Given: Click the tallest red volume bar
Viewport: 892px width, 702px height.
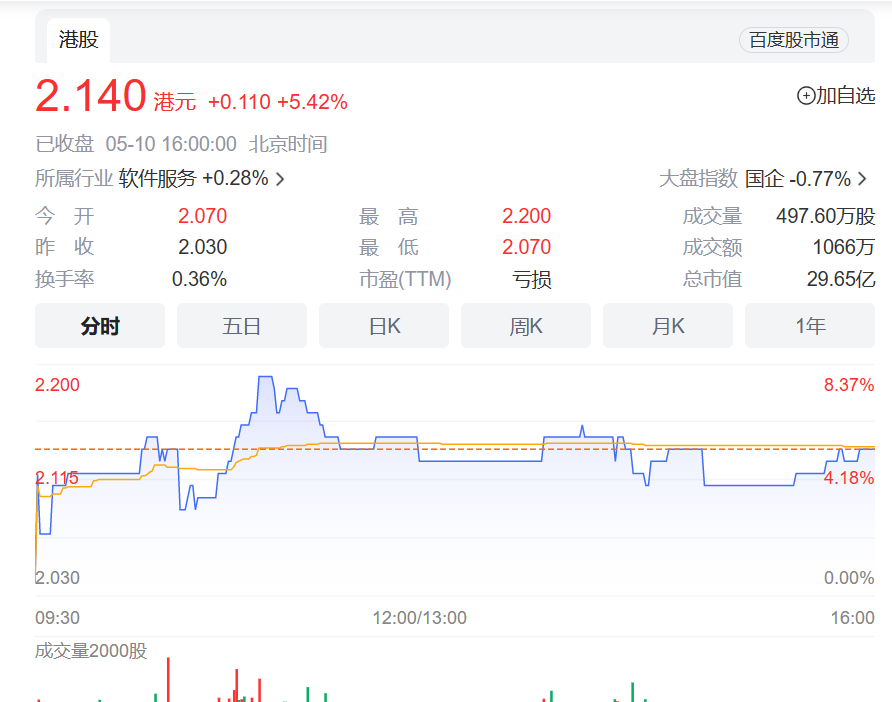Looking at the screenshot, I should pos(168,679).
